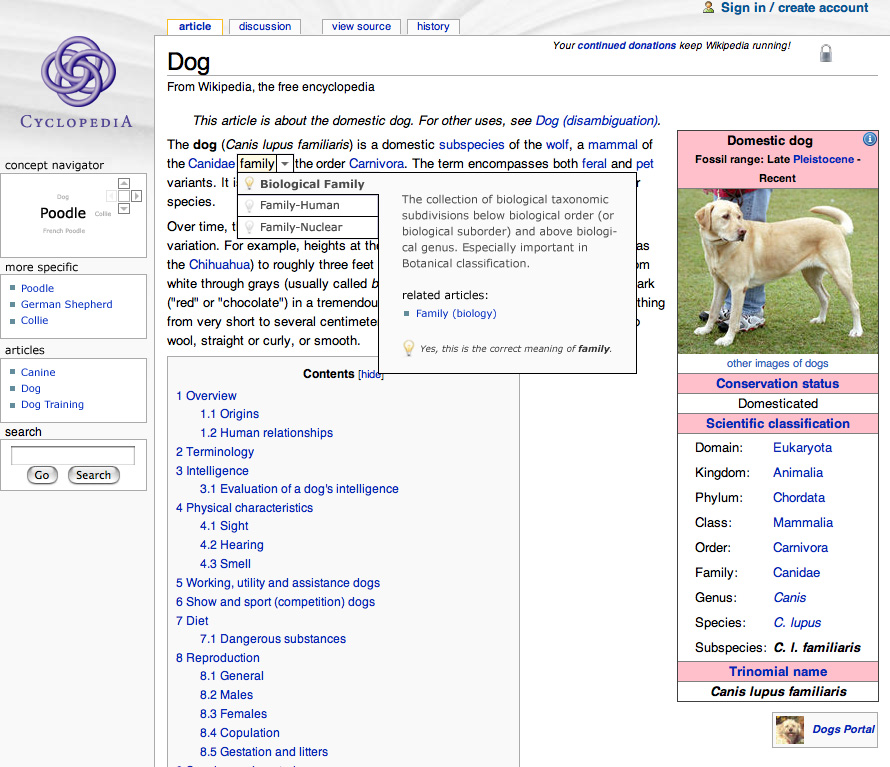This screenshot has width=890, height=767.
Task: Open the Canidae link in the infobox
Action: 796,573
